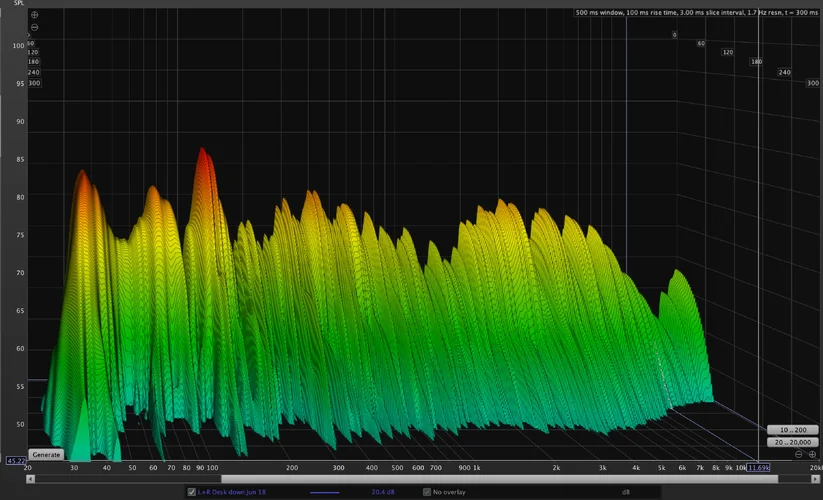
Task: Click the SPL axis label
Action: pos(18,4)
